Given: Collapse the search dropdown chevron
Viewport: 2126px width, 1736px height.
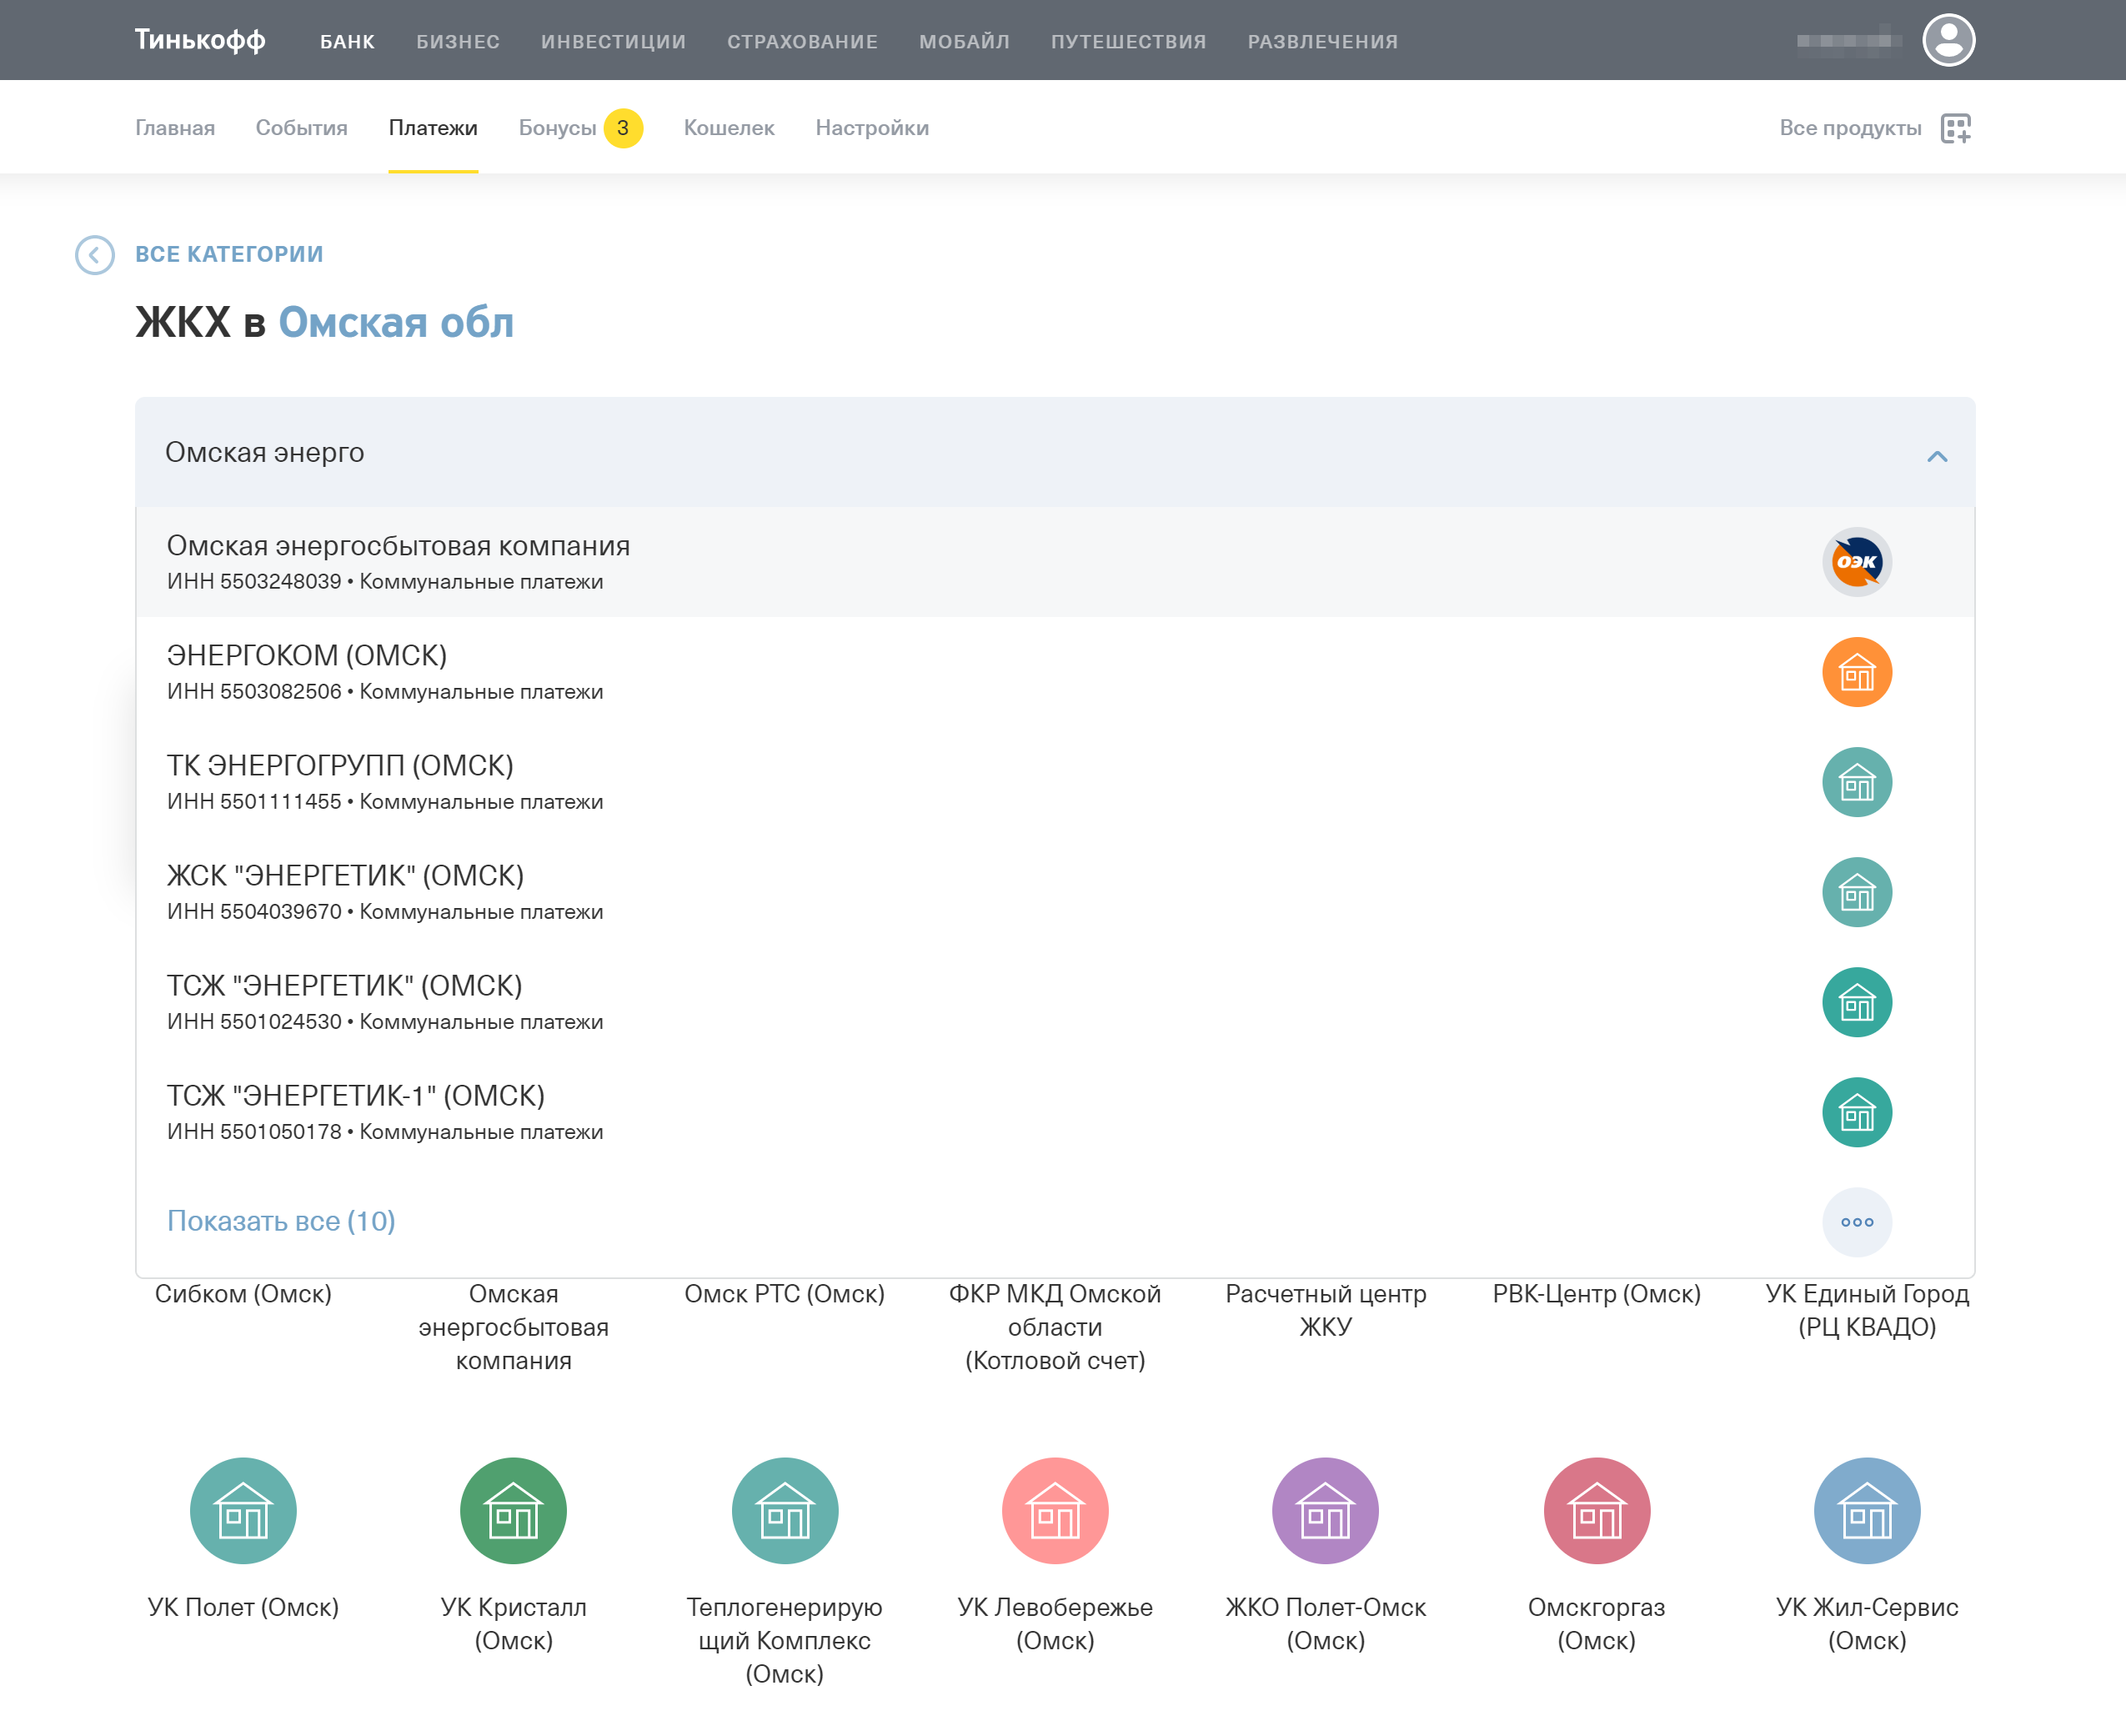Looking at the screenshot, I should click(x=1937, y=456).
